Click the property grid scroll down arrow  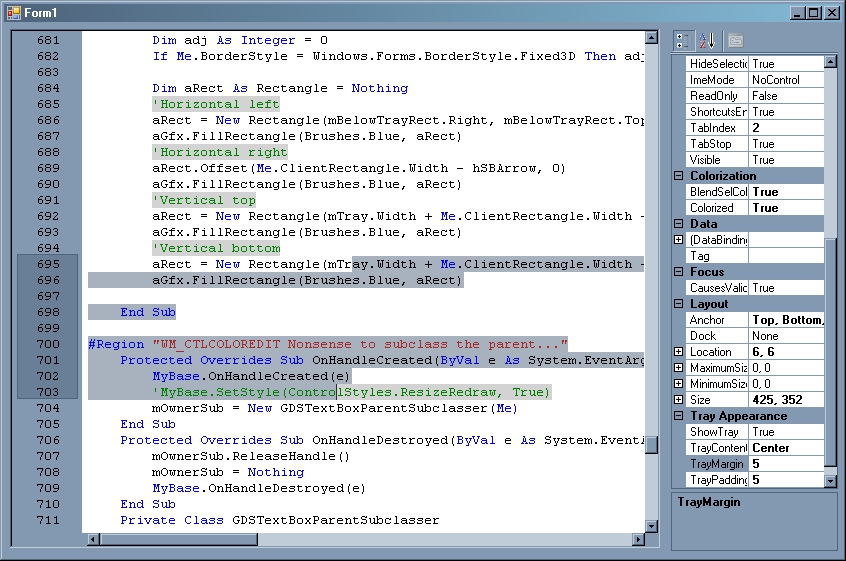point(830,480)
